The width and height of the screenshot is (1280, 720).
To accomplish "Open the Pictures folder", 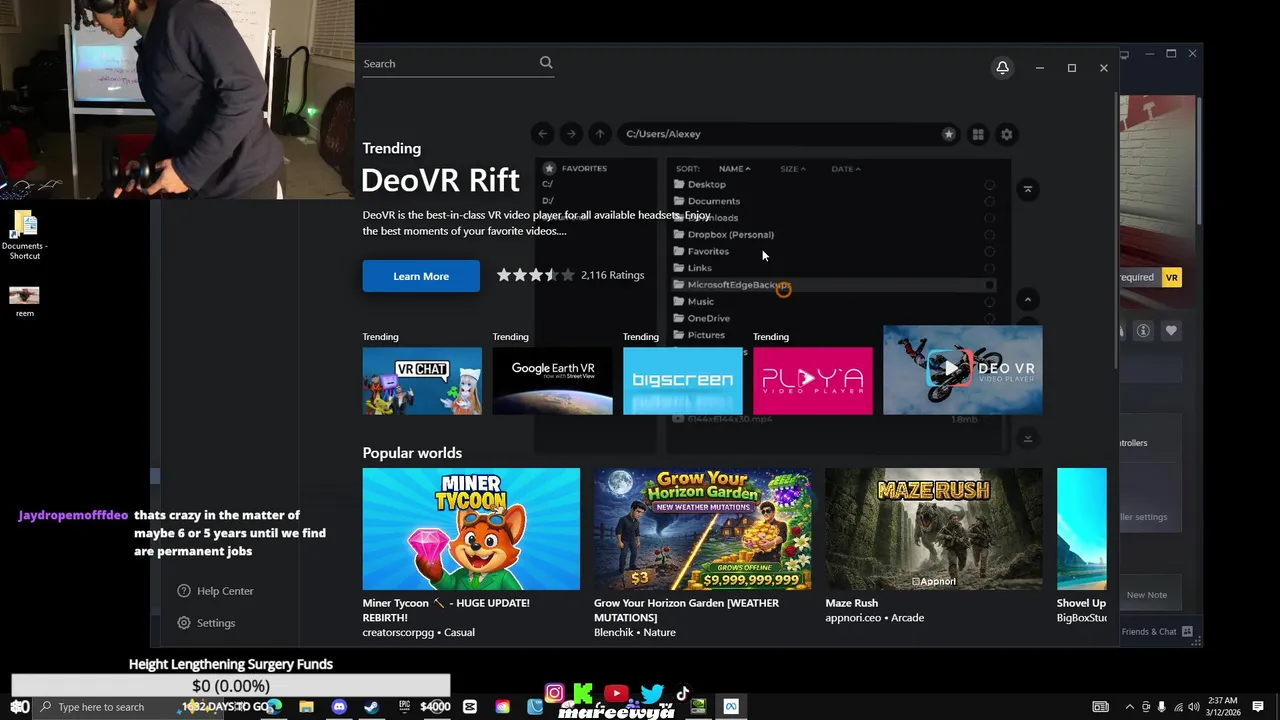I will point(700,335).
